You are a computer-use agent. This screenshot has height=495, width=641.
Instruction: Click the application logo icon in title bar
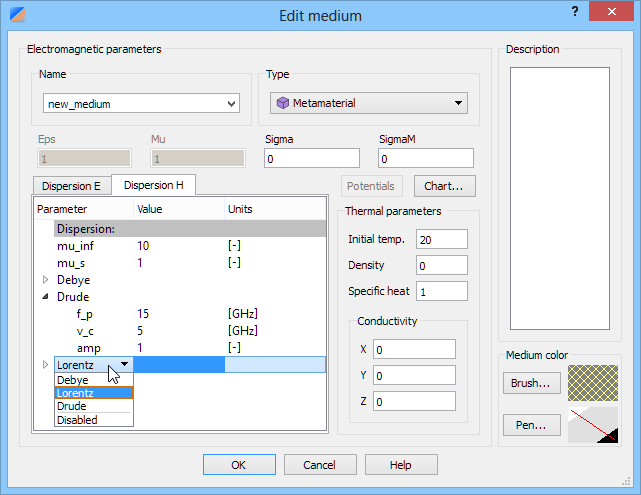pos(18,14)
